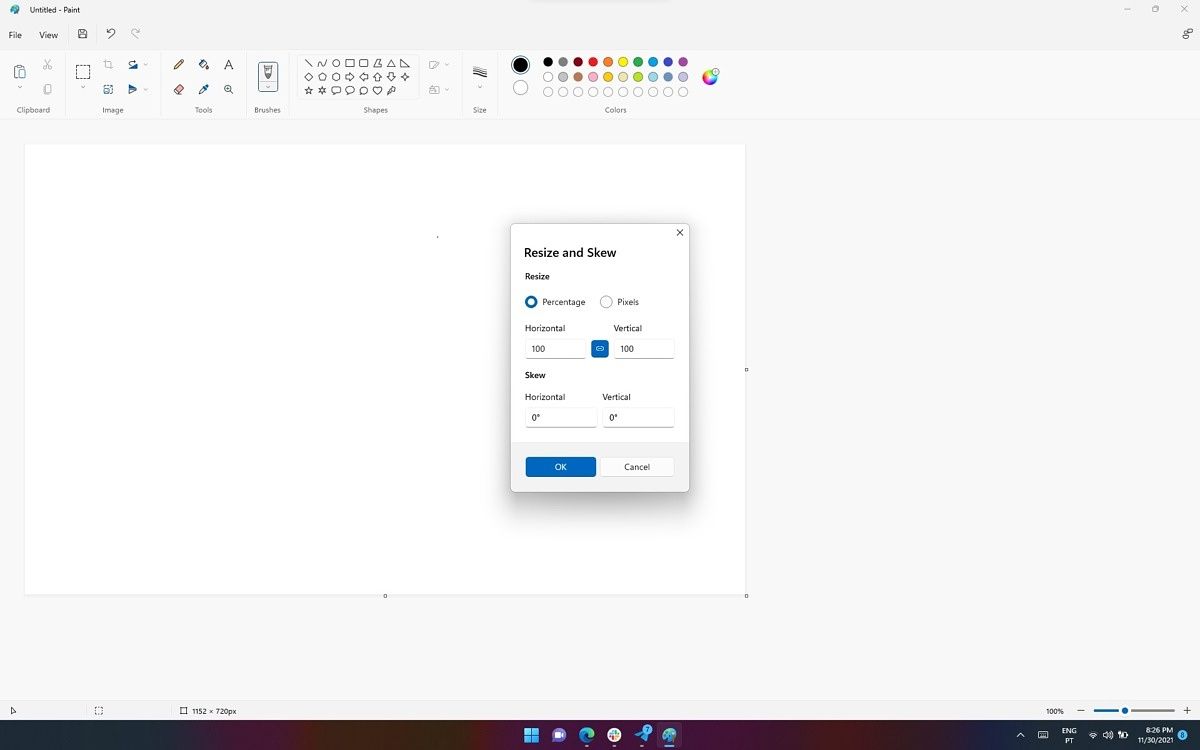Select the Fill with color tool
Image resolution: width=1200 pixels, height=750 pixels.
pyautogui.click(x=203, y=64)
